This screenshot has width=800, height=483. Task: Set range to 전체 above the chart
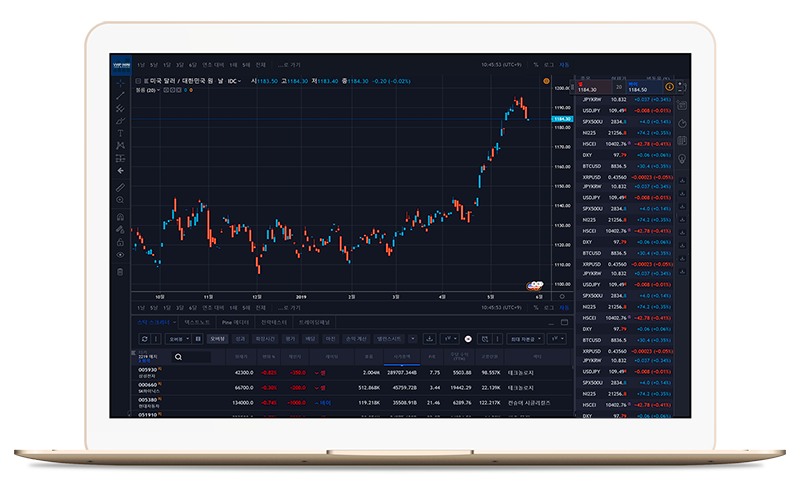click(x=260, y=65)
